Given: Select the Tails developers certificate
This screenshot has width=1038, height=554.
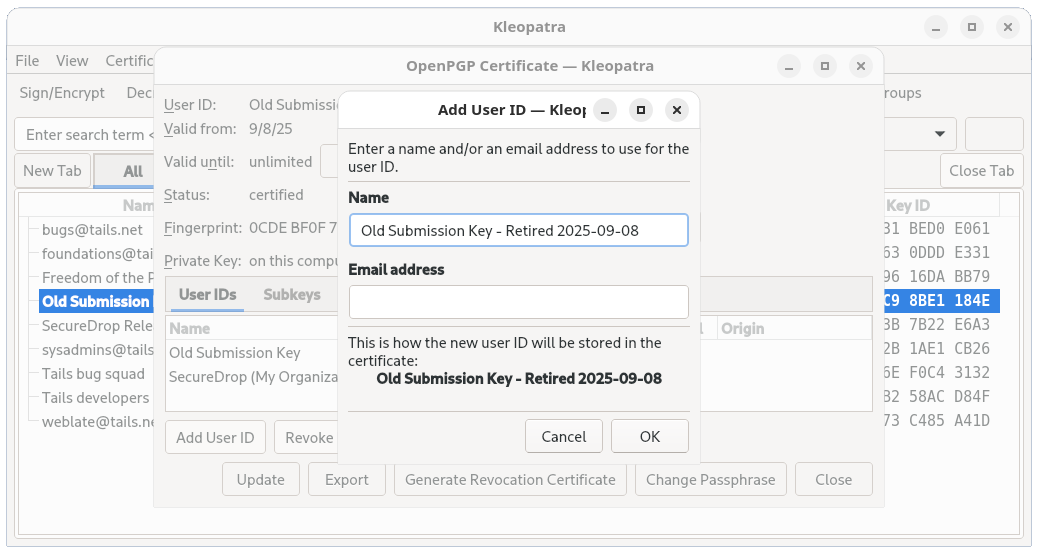Looking at the screenshot, I should click(x=95, y=398).
